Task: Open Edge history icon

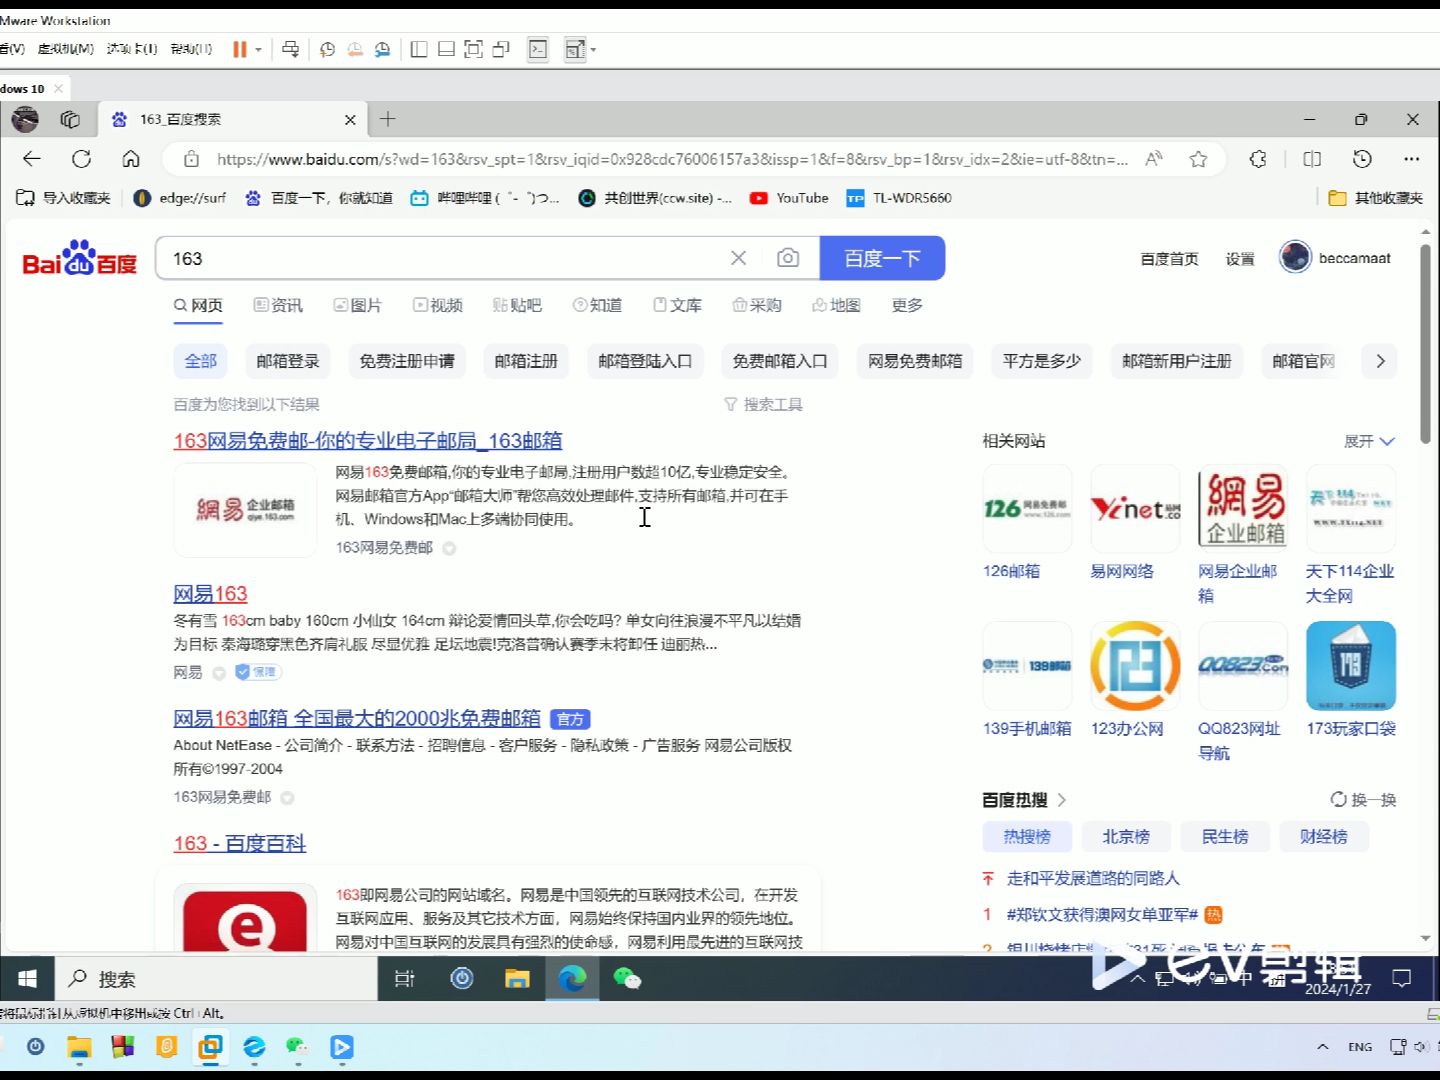Action: tap(1362, 159)
